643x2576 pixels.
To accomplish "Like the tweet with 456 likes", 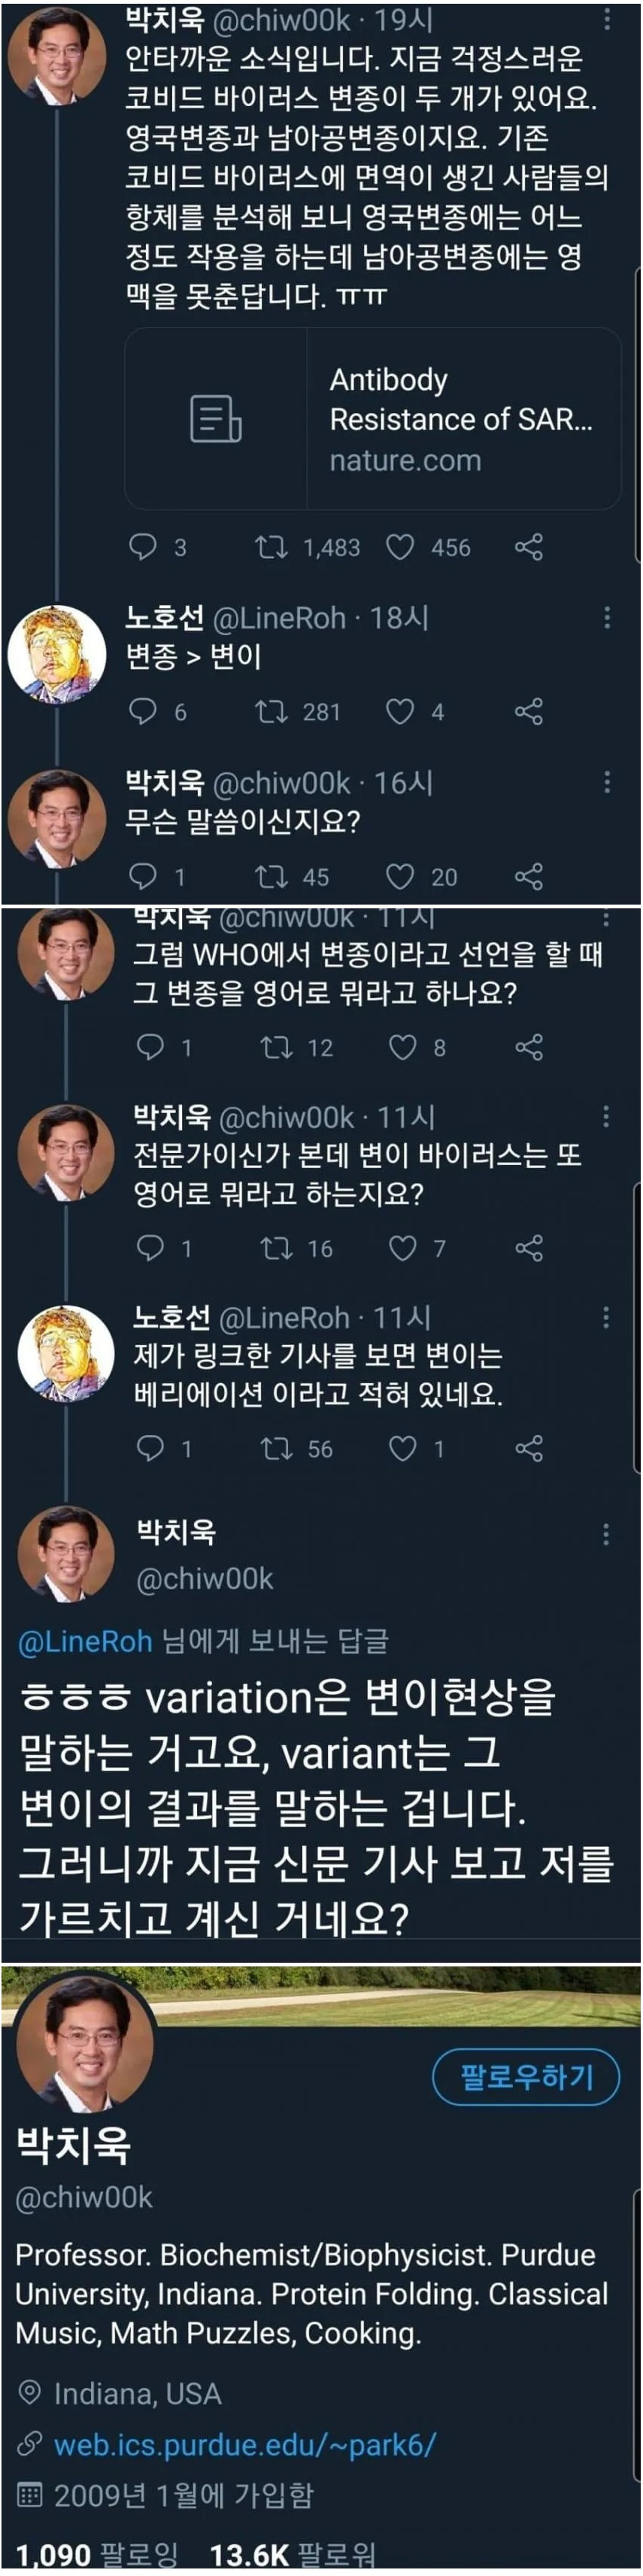I will (x=400, y=546).
